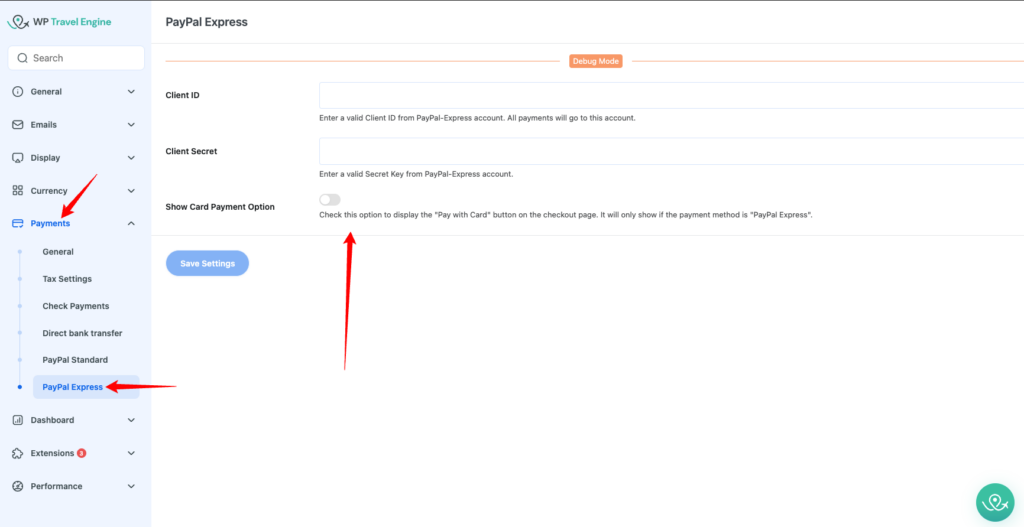Expand the Display section chevron

click(x=131, y=158)
